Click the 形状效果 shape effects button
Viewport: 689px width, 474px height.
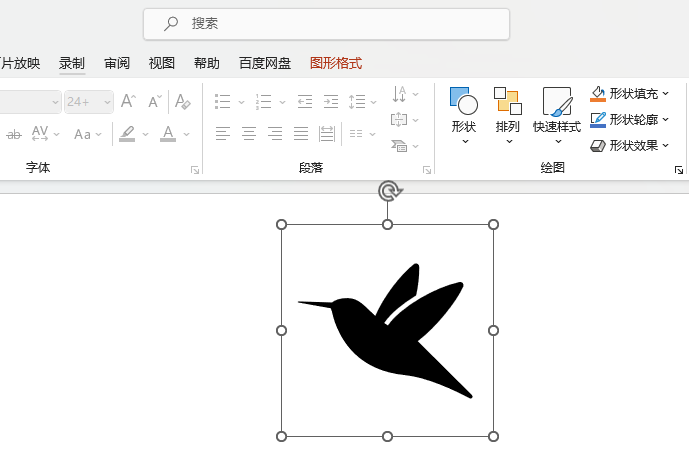tap(628, 145)
